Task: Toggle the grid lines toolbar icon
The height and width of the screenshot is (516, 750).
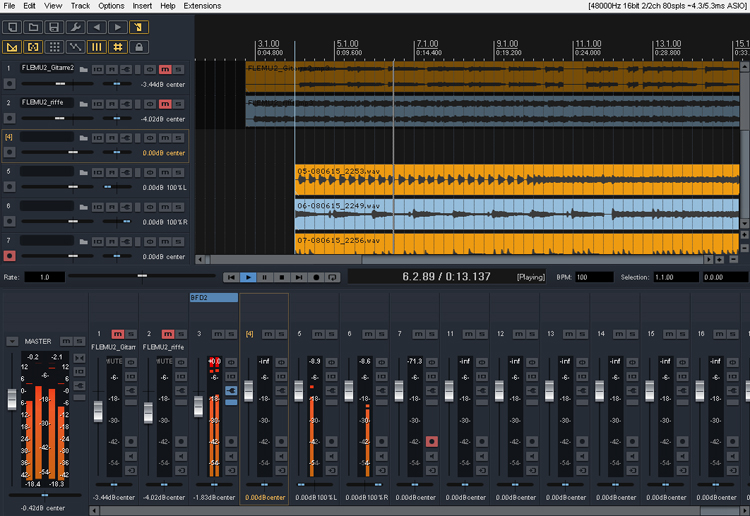Action: (x=97, y=47)
